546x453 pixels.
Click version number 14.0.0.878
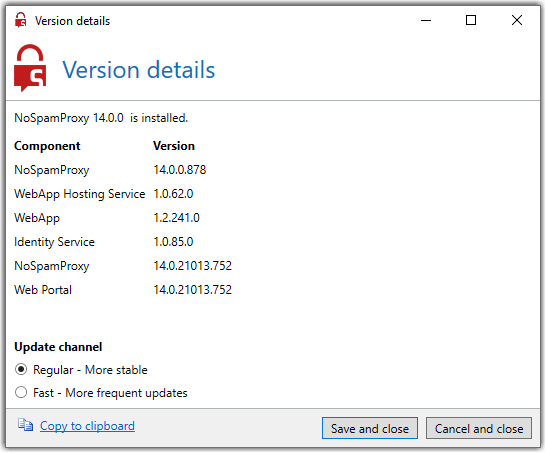(x=180, y=170)
